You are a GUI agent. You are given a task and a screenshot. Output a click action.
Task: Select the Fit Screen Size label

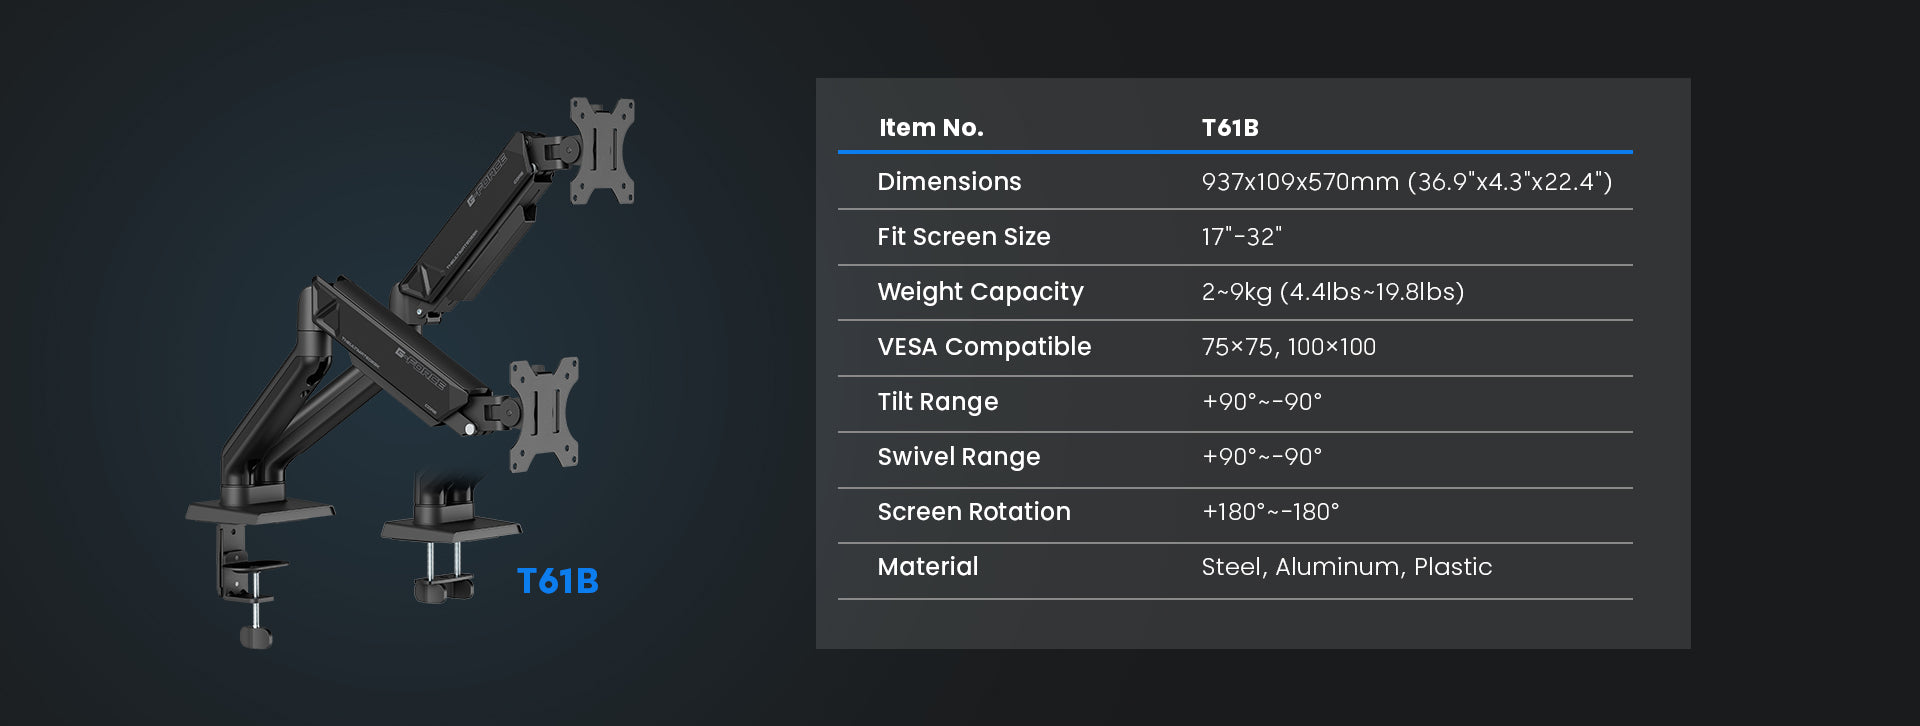(963, 237)
